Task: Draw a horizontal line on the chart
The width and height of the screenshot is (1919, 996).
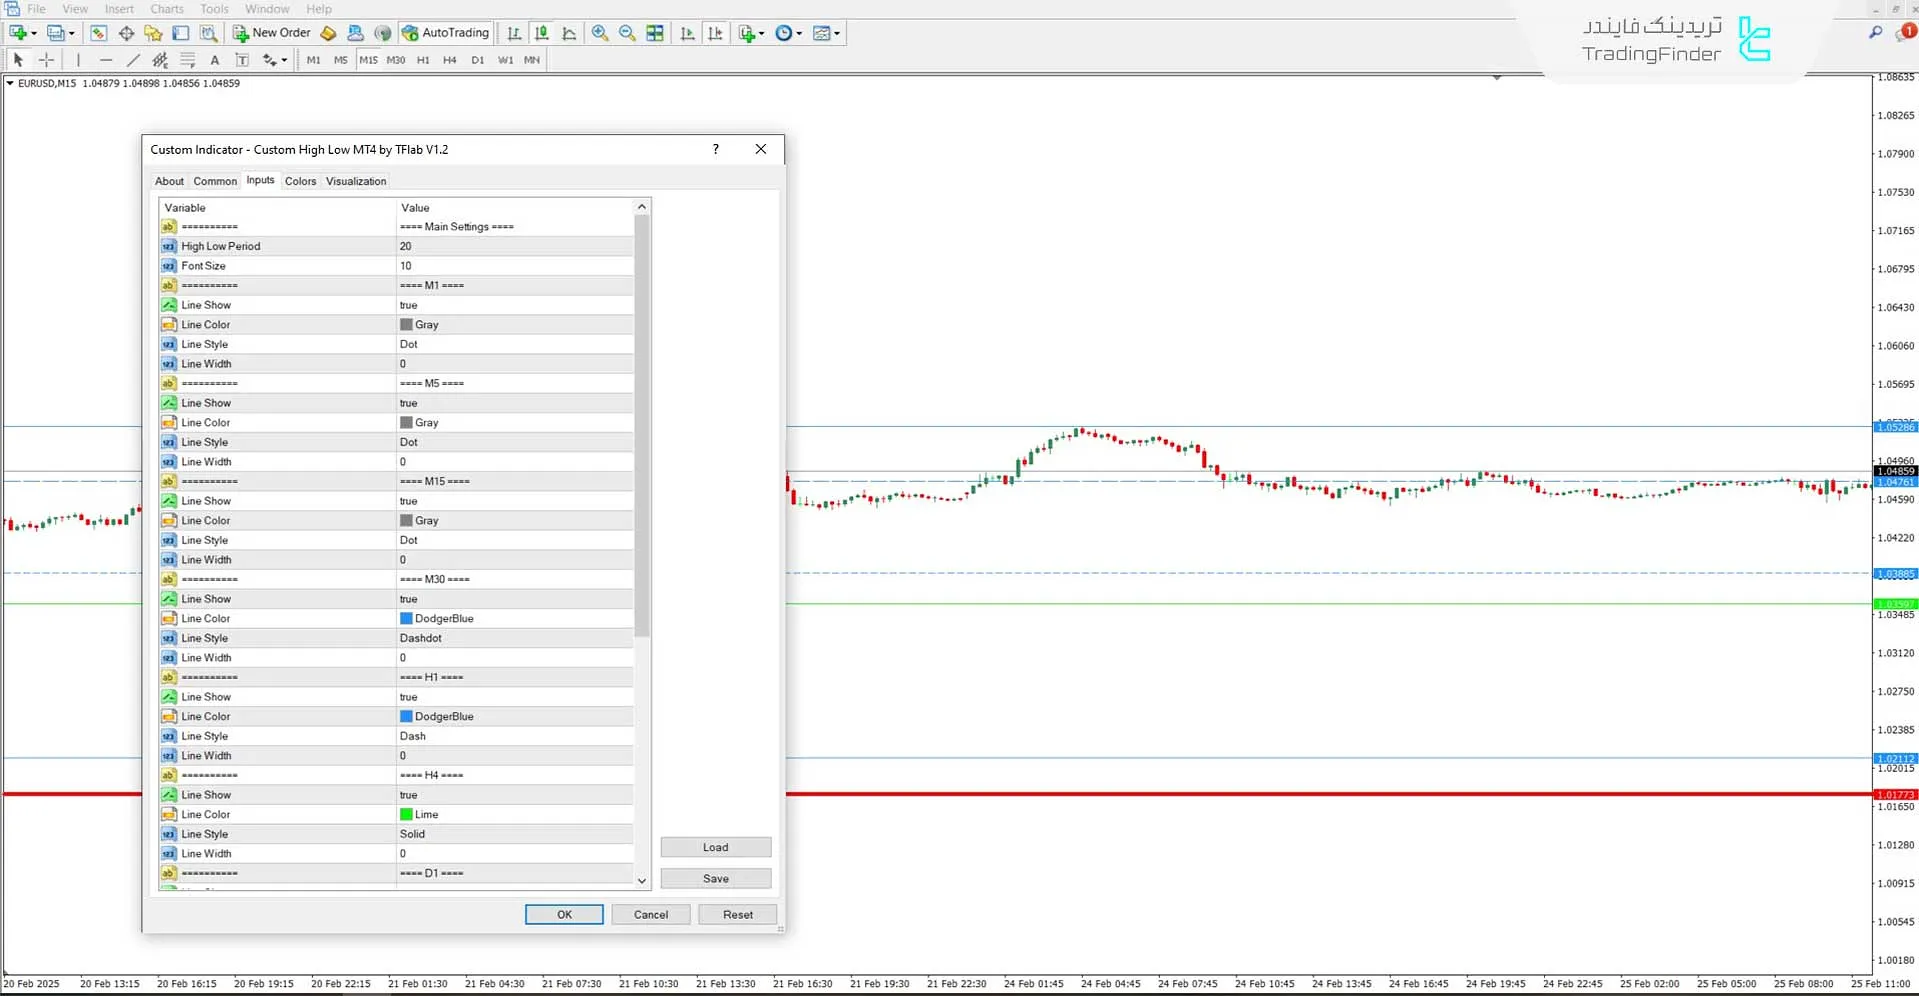Action: pos(106,60)
